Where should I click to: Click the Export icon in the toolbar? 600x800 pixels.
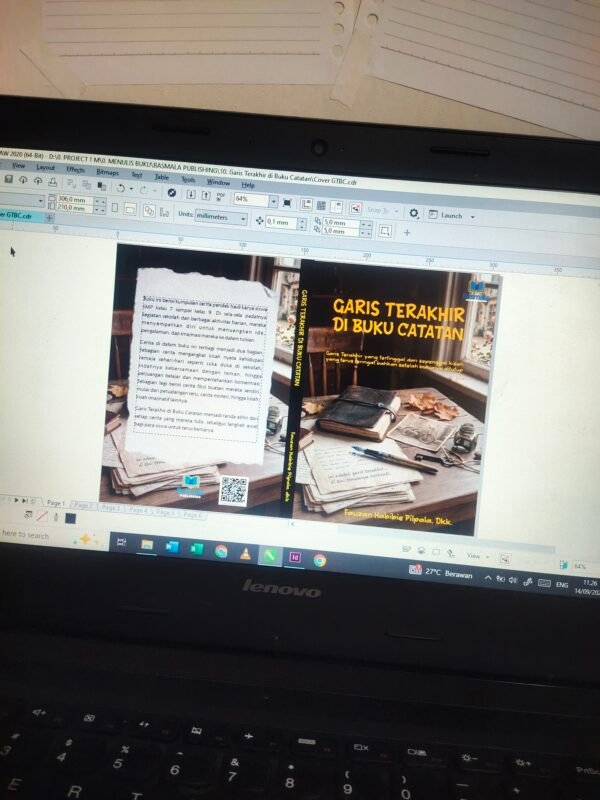206,195
